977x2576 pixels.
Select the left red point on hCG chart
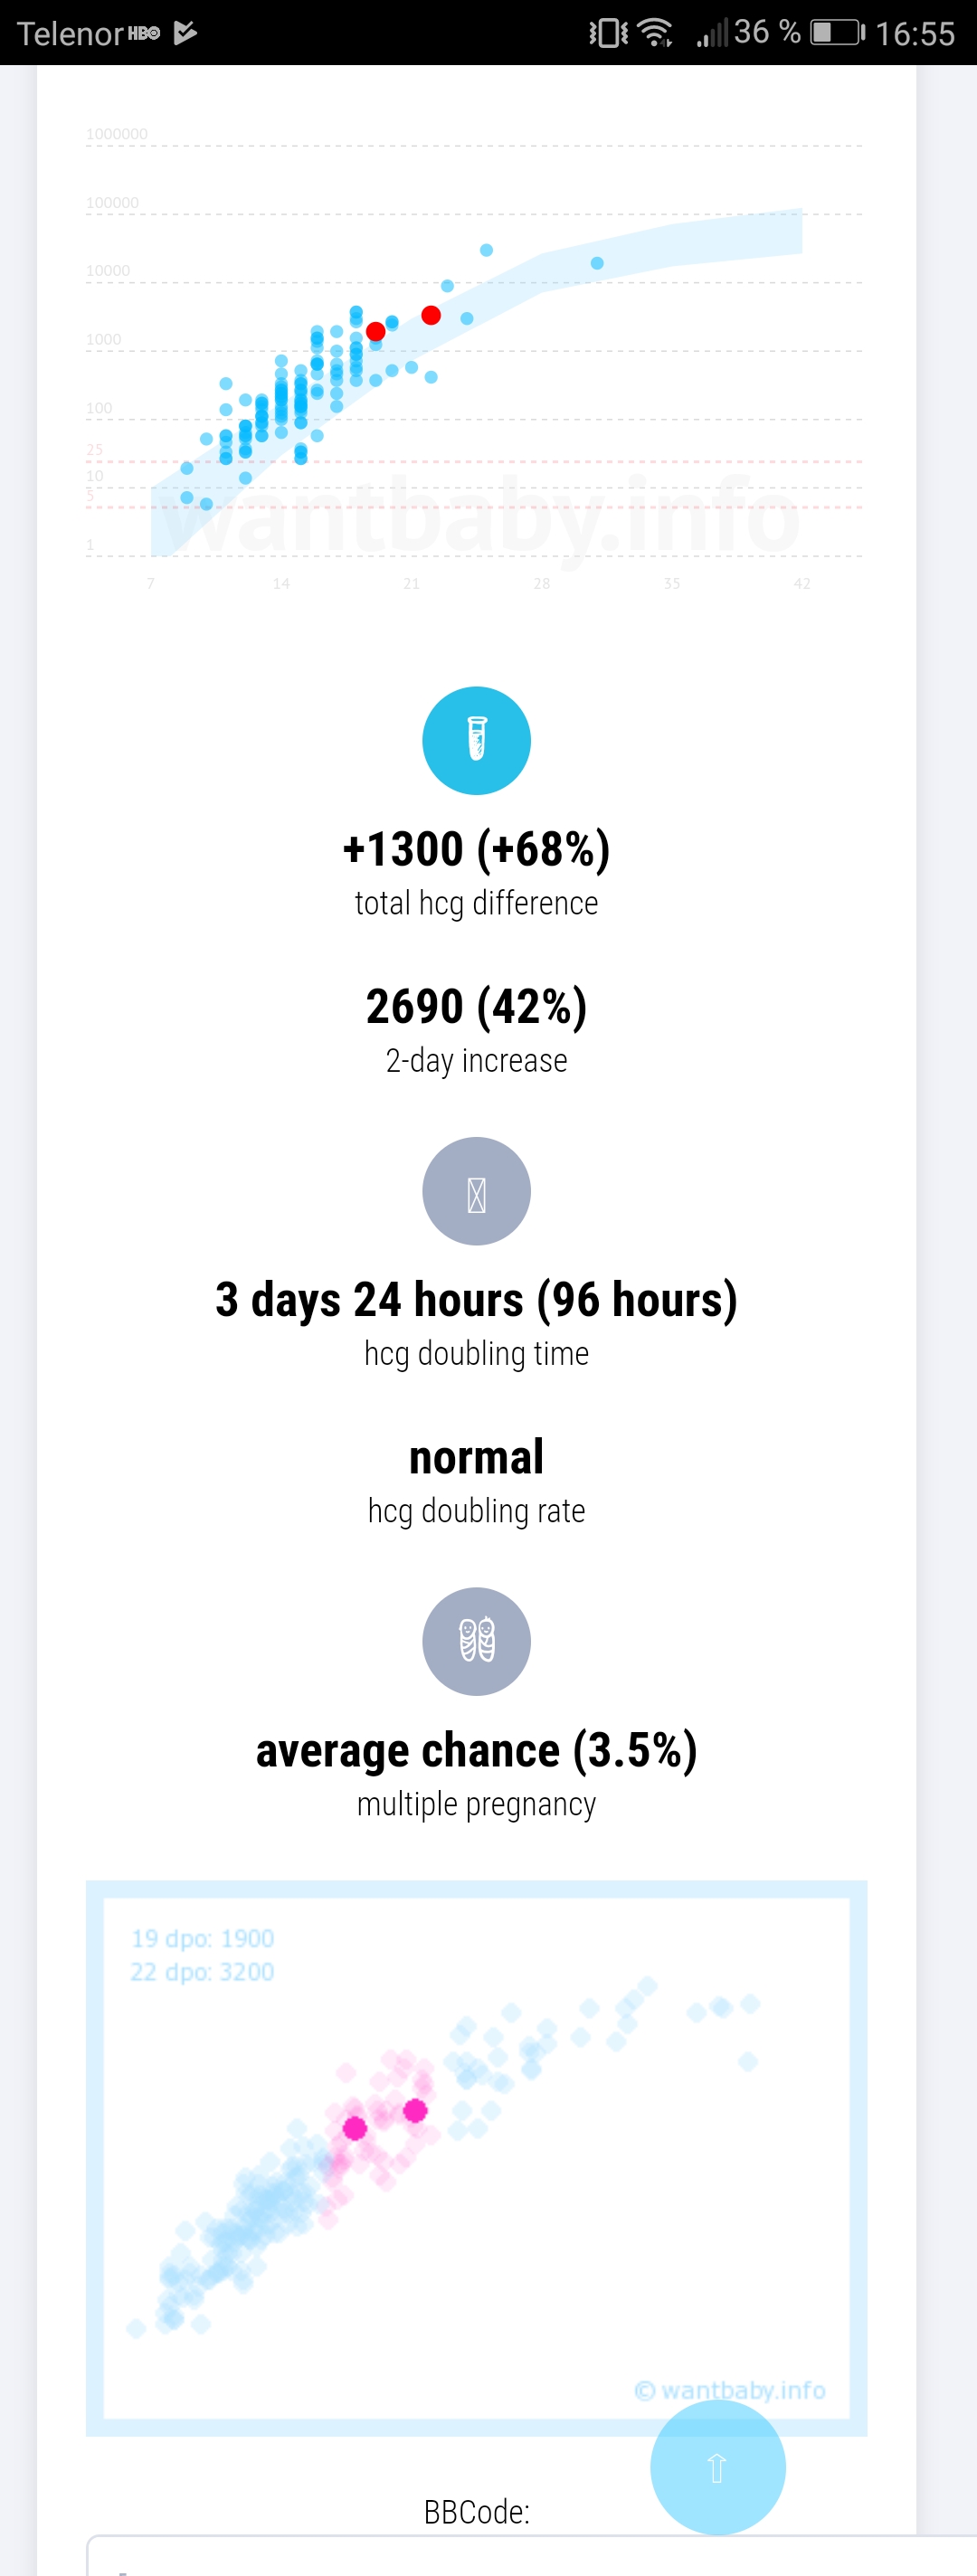tap(376, 331)
